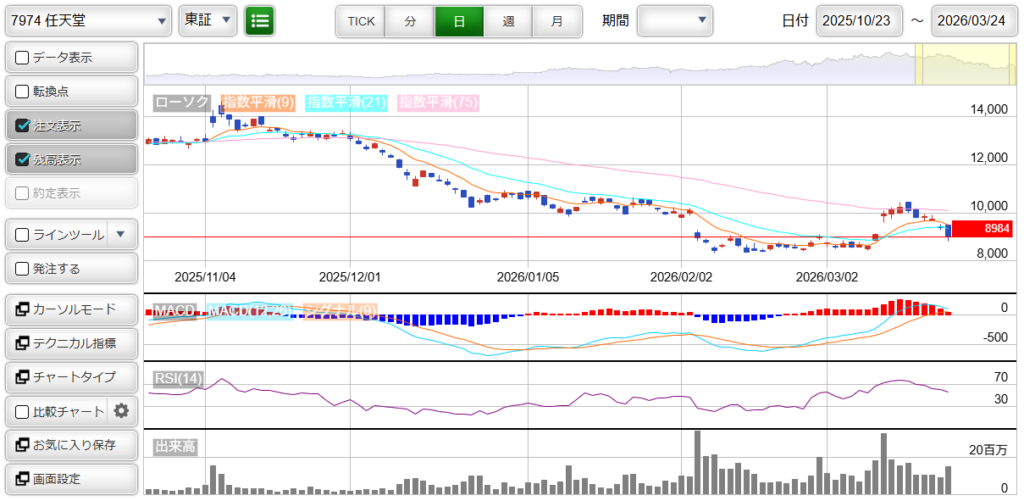Tick the 比較チャート checkbox

(x=23, y=411)
